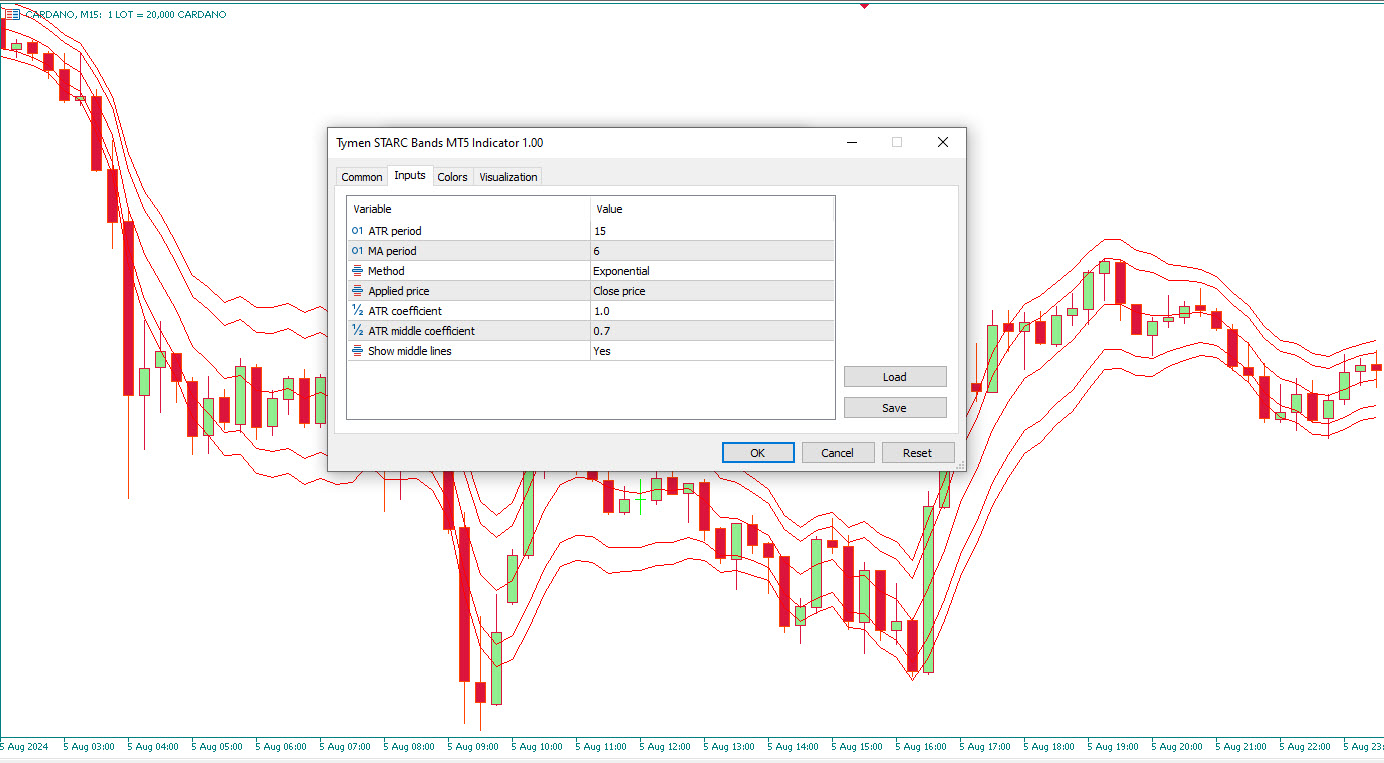This screenshot has height=763, width=1384.
Task: Select the "ATR period" variable name
Action: coord(395,231)
